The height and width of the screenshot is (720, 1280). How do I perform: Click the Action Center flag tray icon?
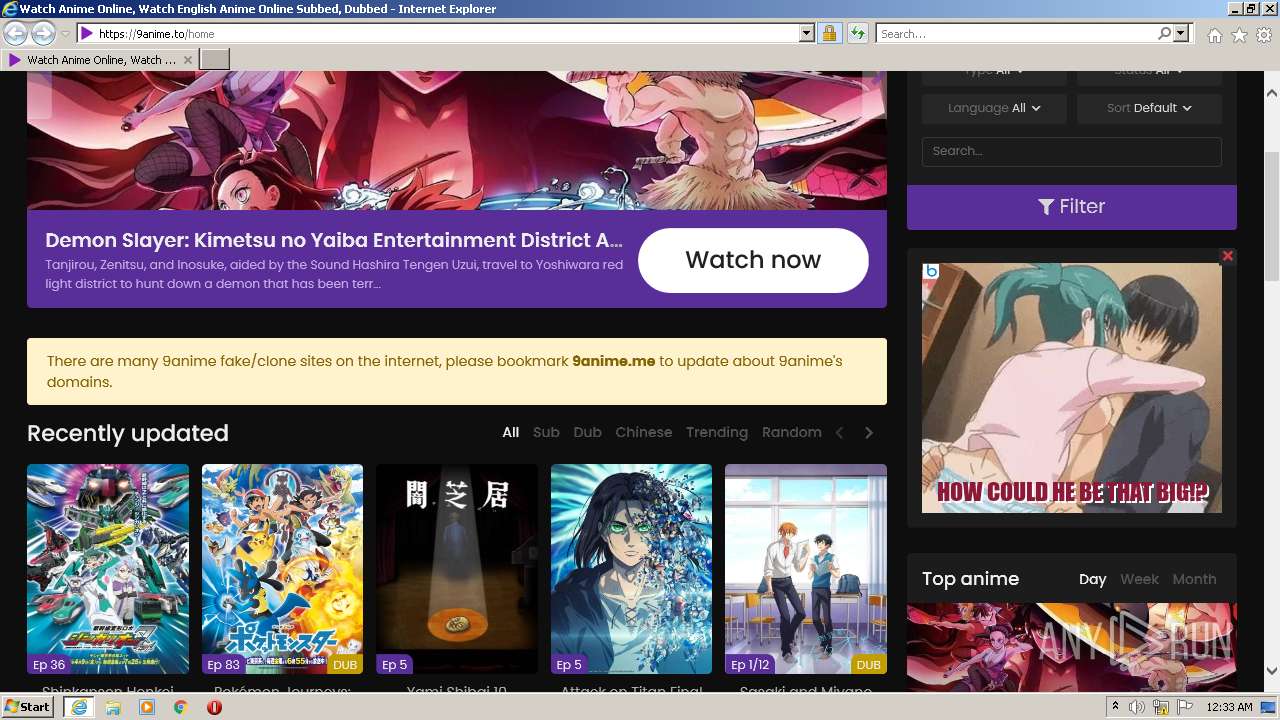coord(1185,707)
